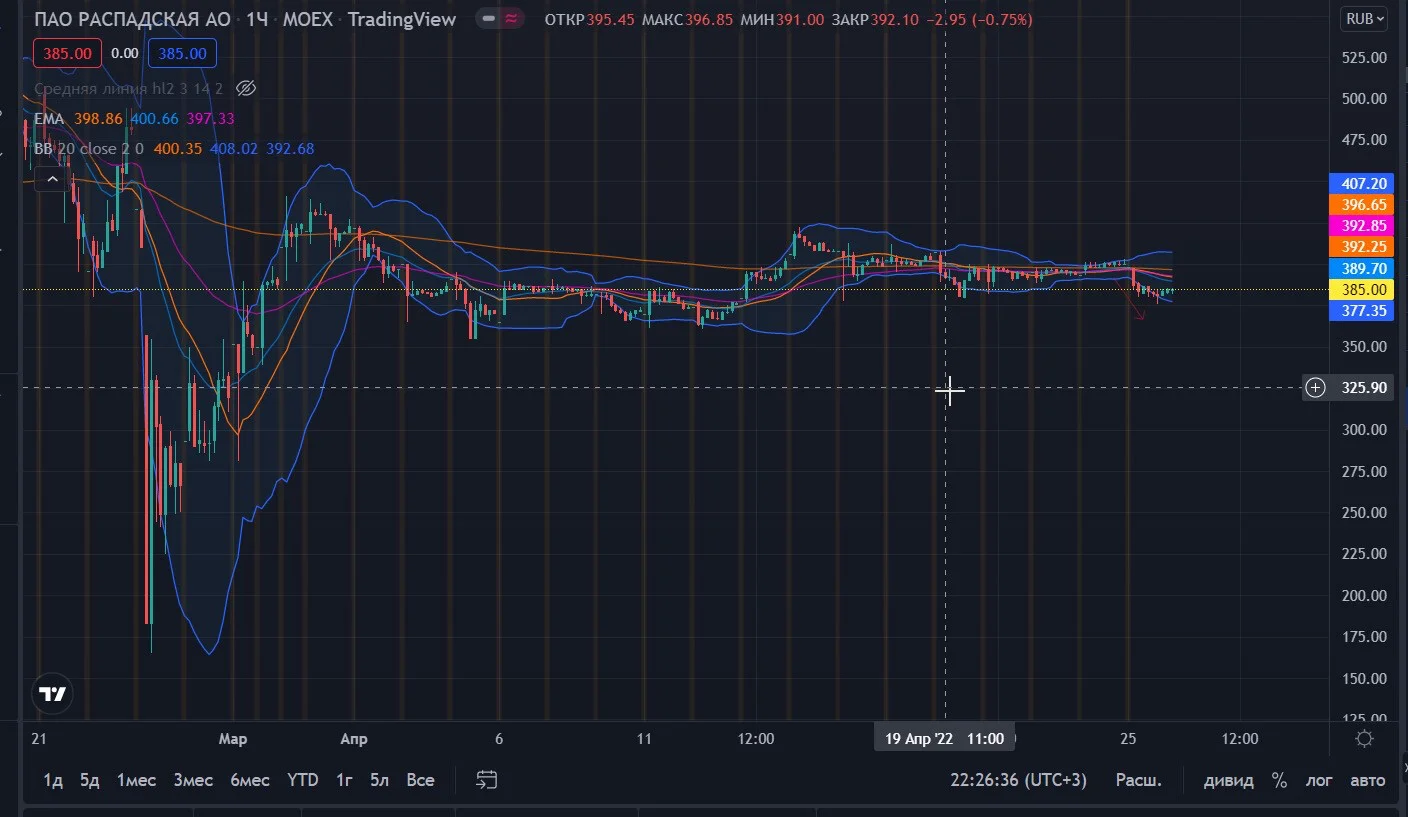Click the yellow 385.00 price label

[1361, 290]
